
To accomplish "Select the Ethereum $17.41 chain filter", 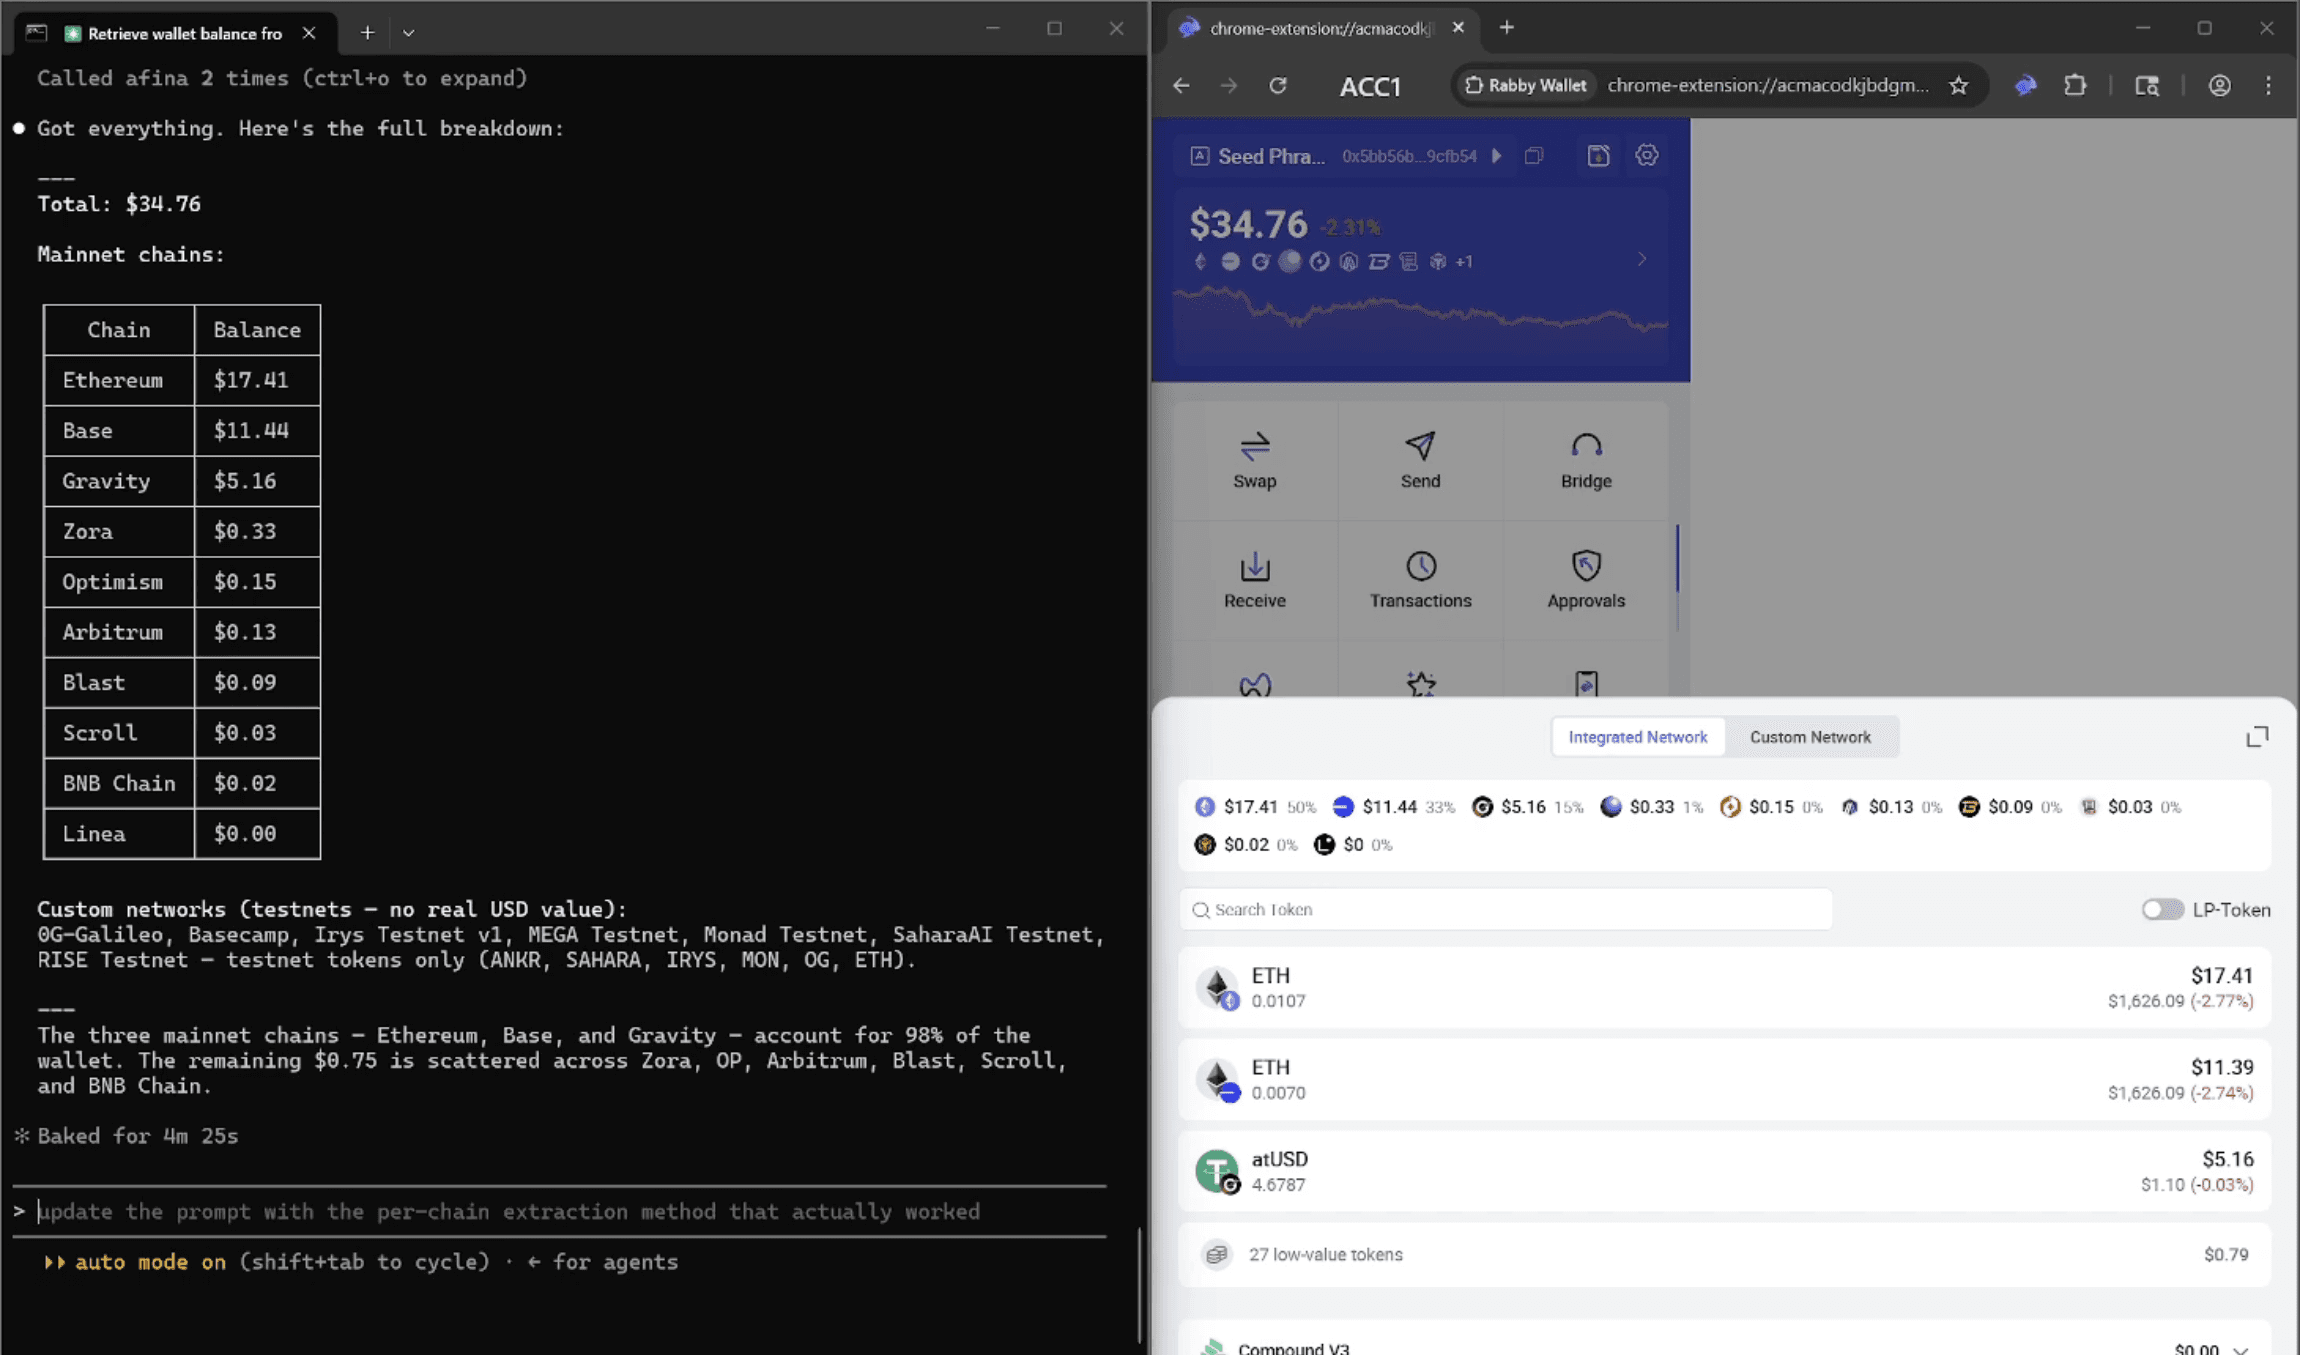I will coord(1255,807).
